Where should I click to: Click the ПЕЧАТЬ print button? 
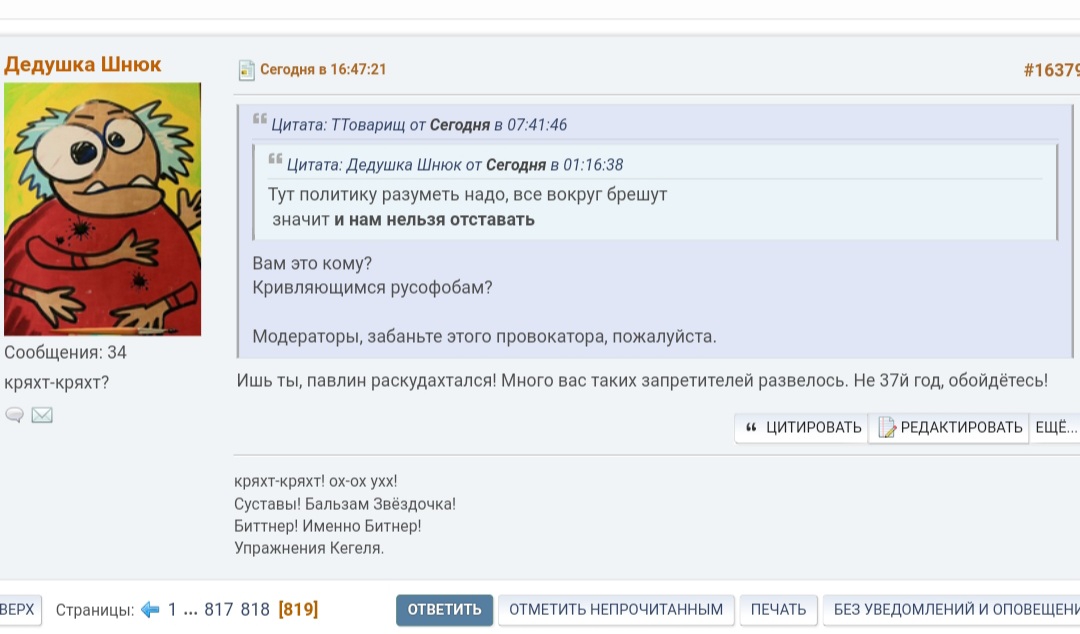pos(778,609)
